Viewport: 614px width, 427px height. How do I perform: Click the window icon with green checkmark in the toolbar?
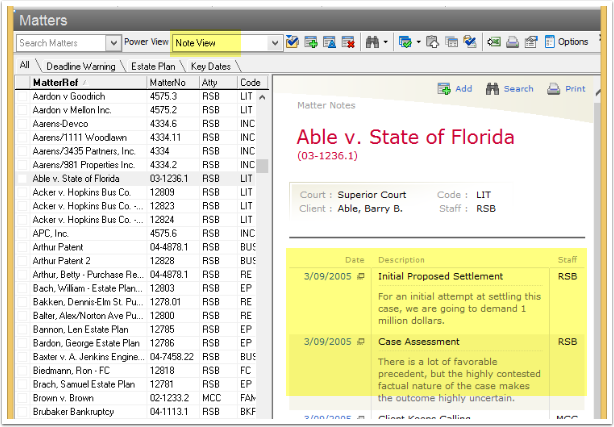click(405, 42)
